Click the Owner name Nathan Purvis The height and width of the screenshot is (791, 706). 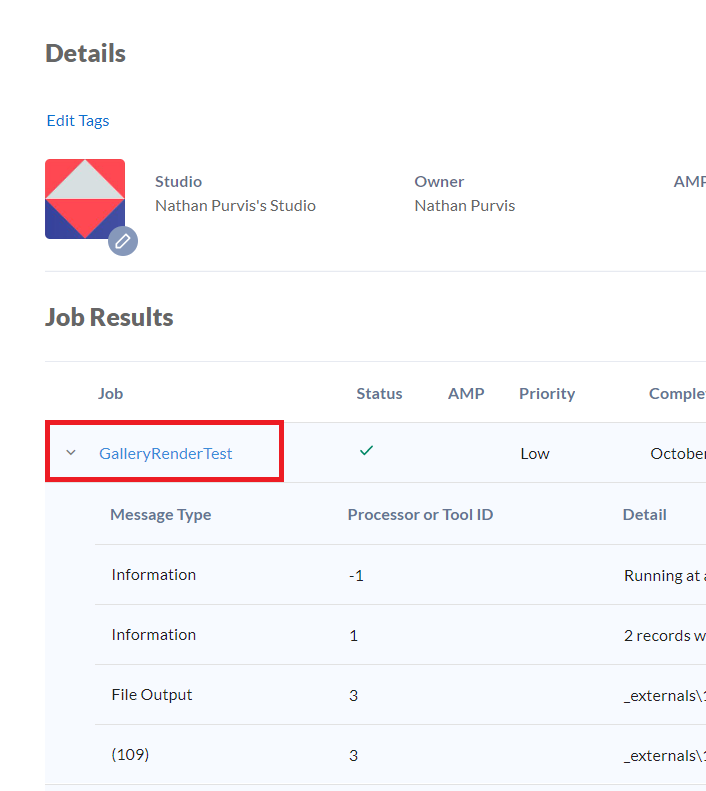coord(465,205)
